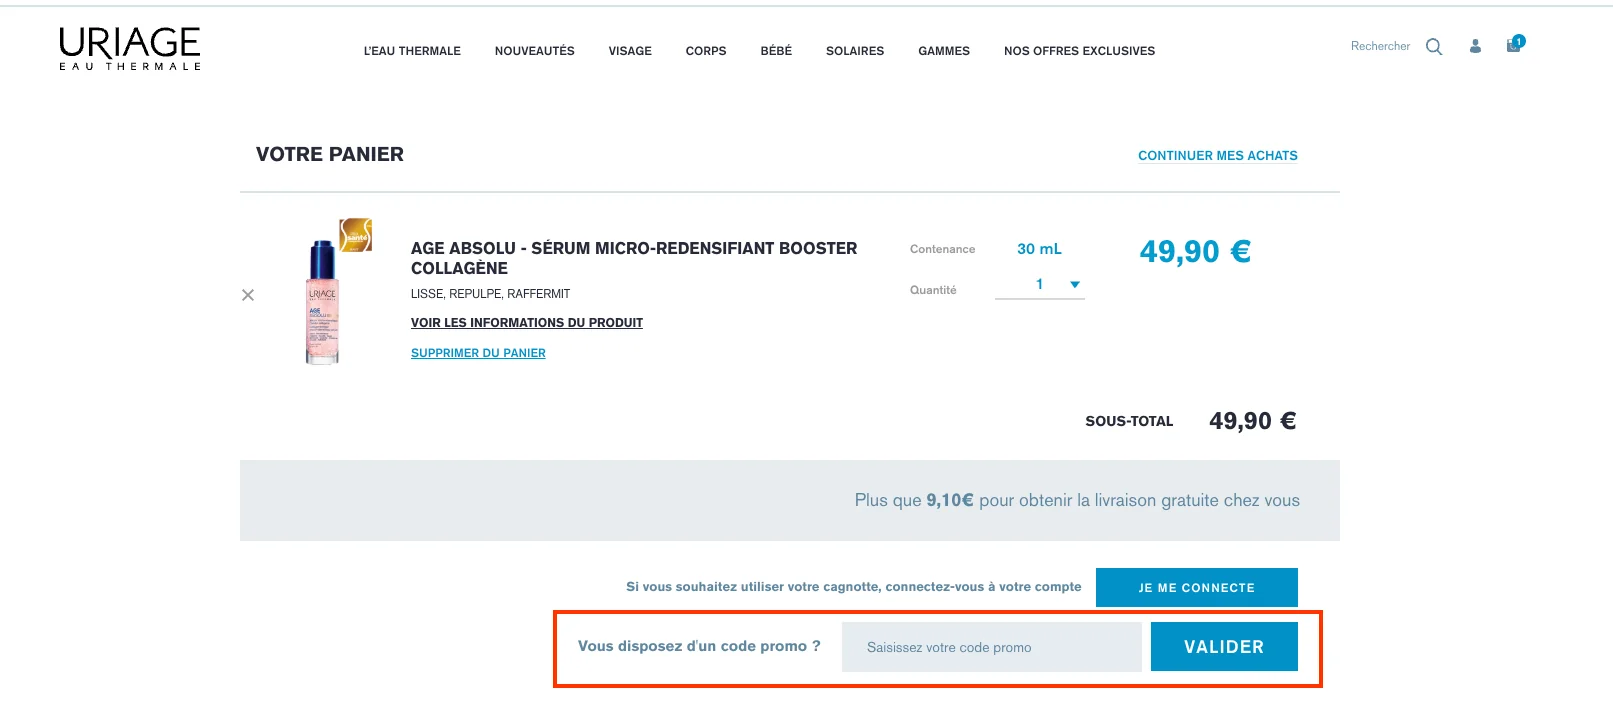Click the free delivery 9,10€ message
The width and height of the screenshot is (1613, 713).
(x=1077, y=500)
